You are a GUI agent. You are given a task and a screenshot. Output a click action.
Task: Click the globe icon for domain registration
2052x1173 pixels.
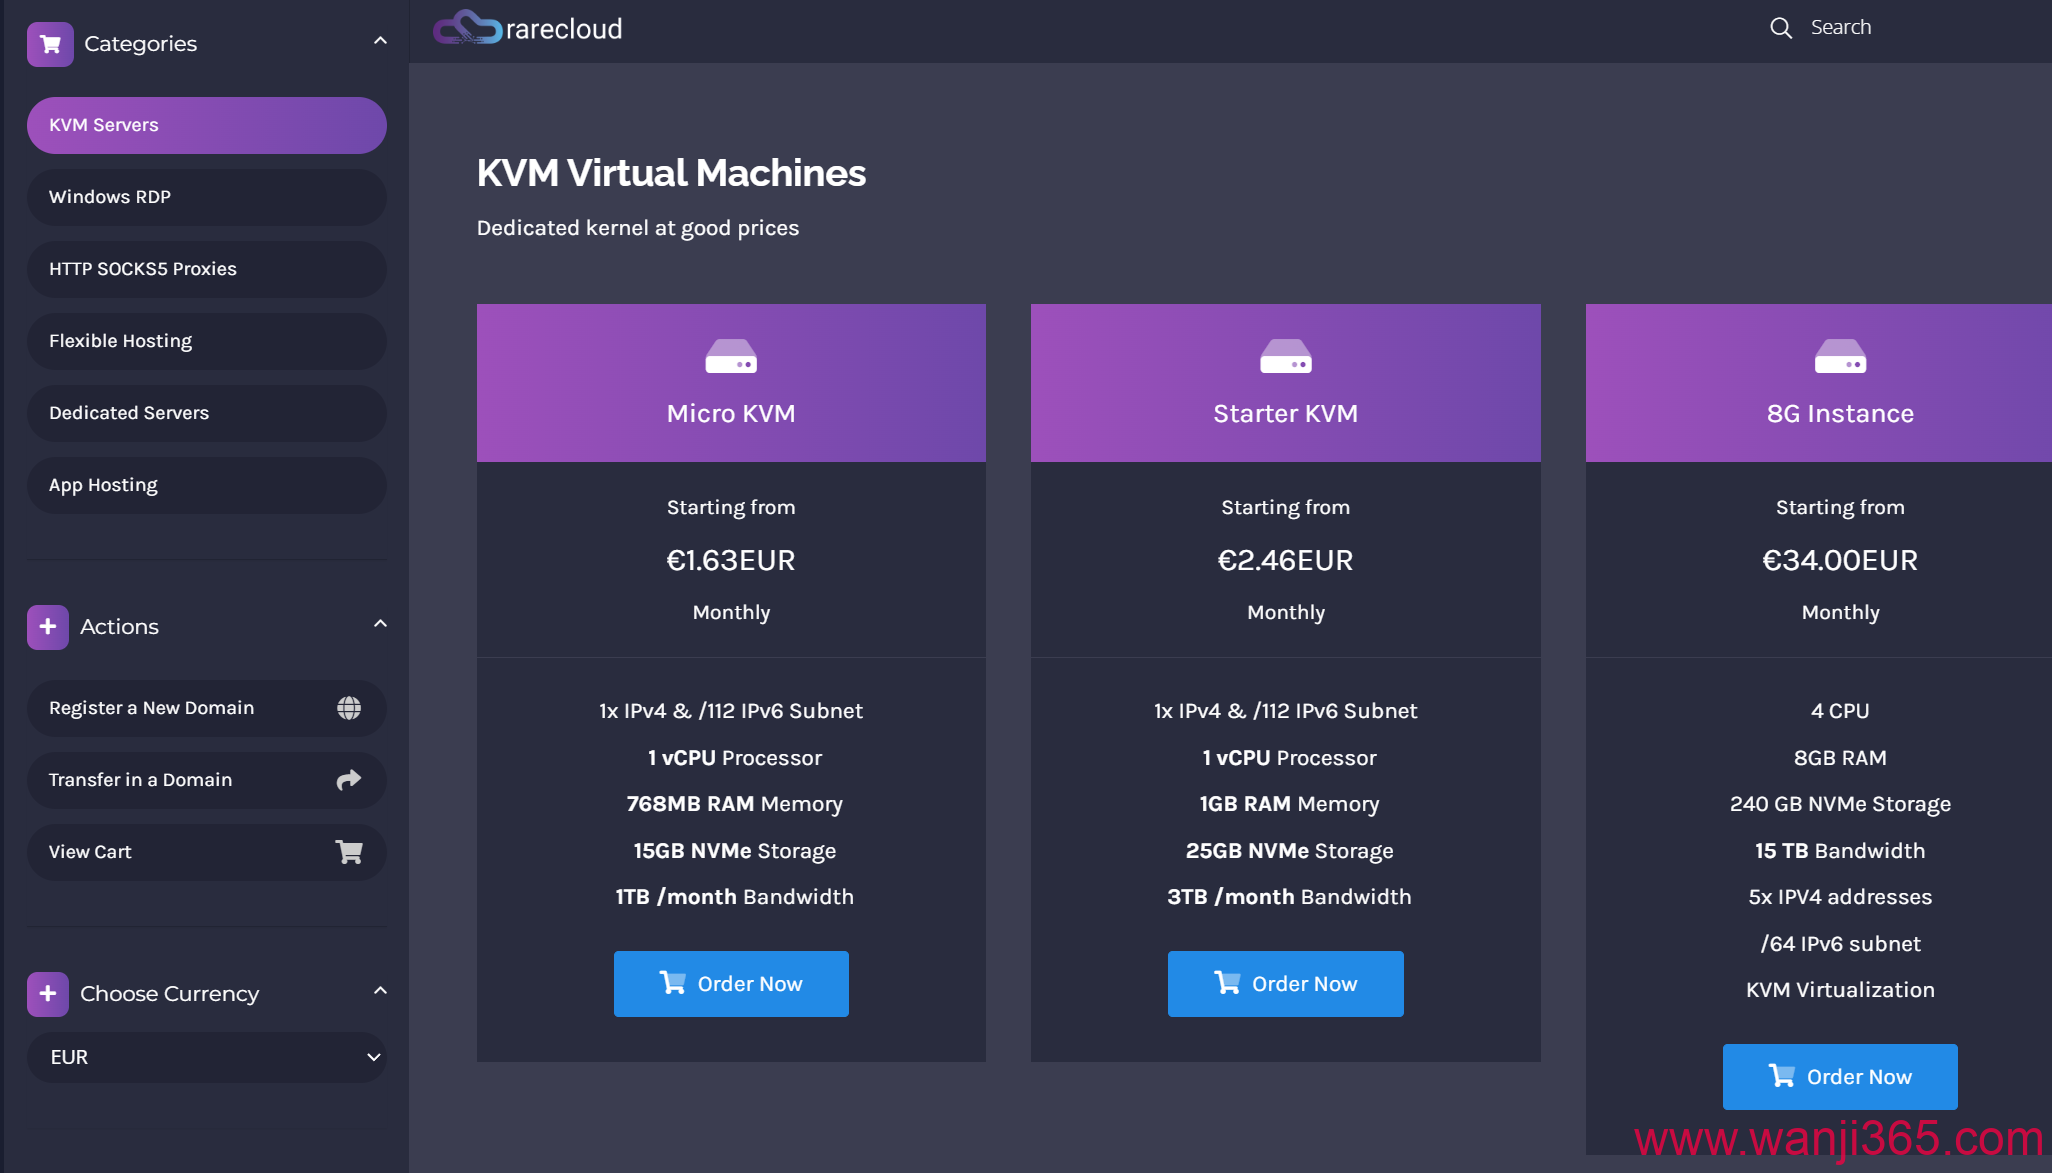click(348, 708)
